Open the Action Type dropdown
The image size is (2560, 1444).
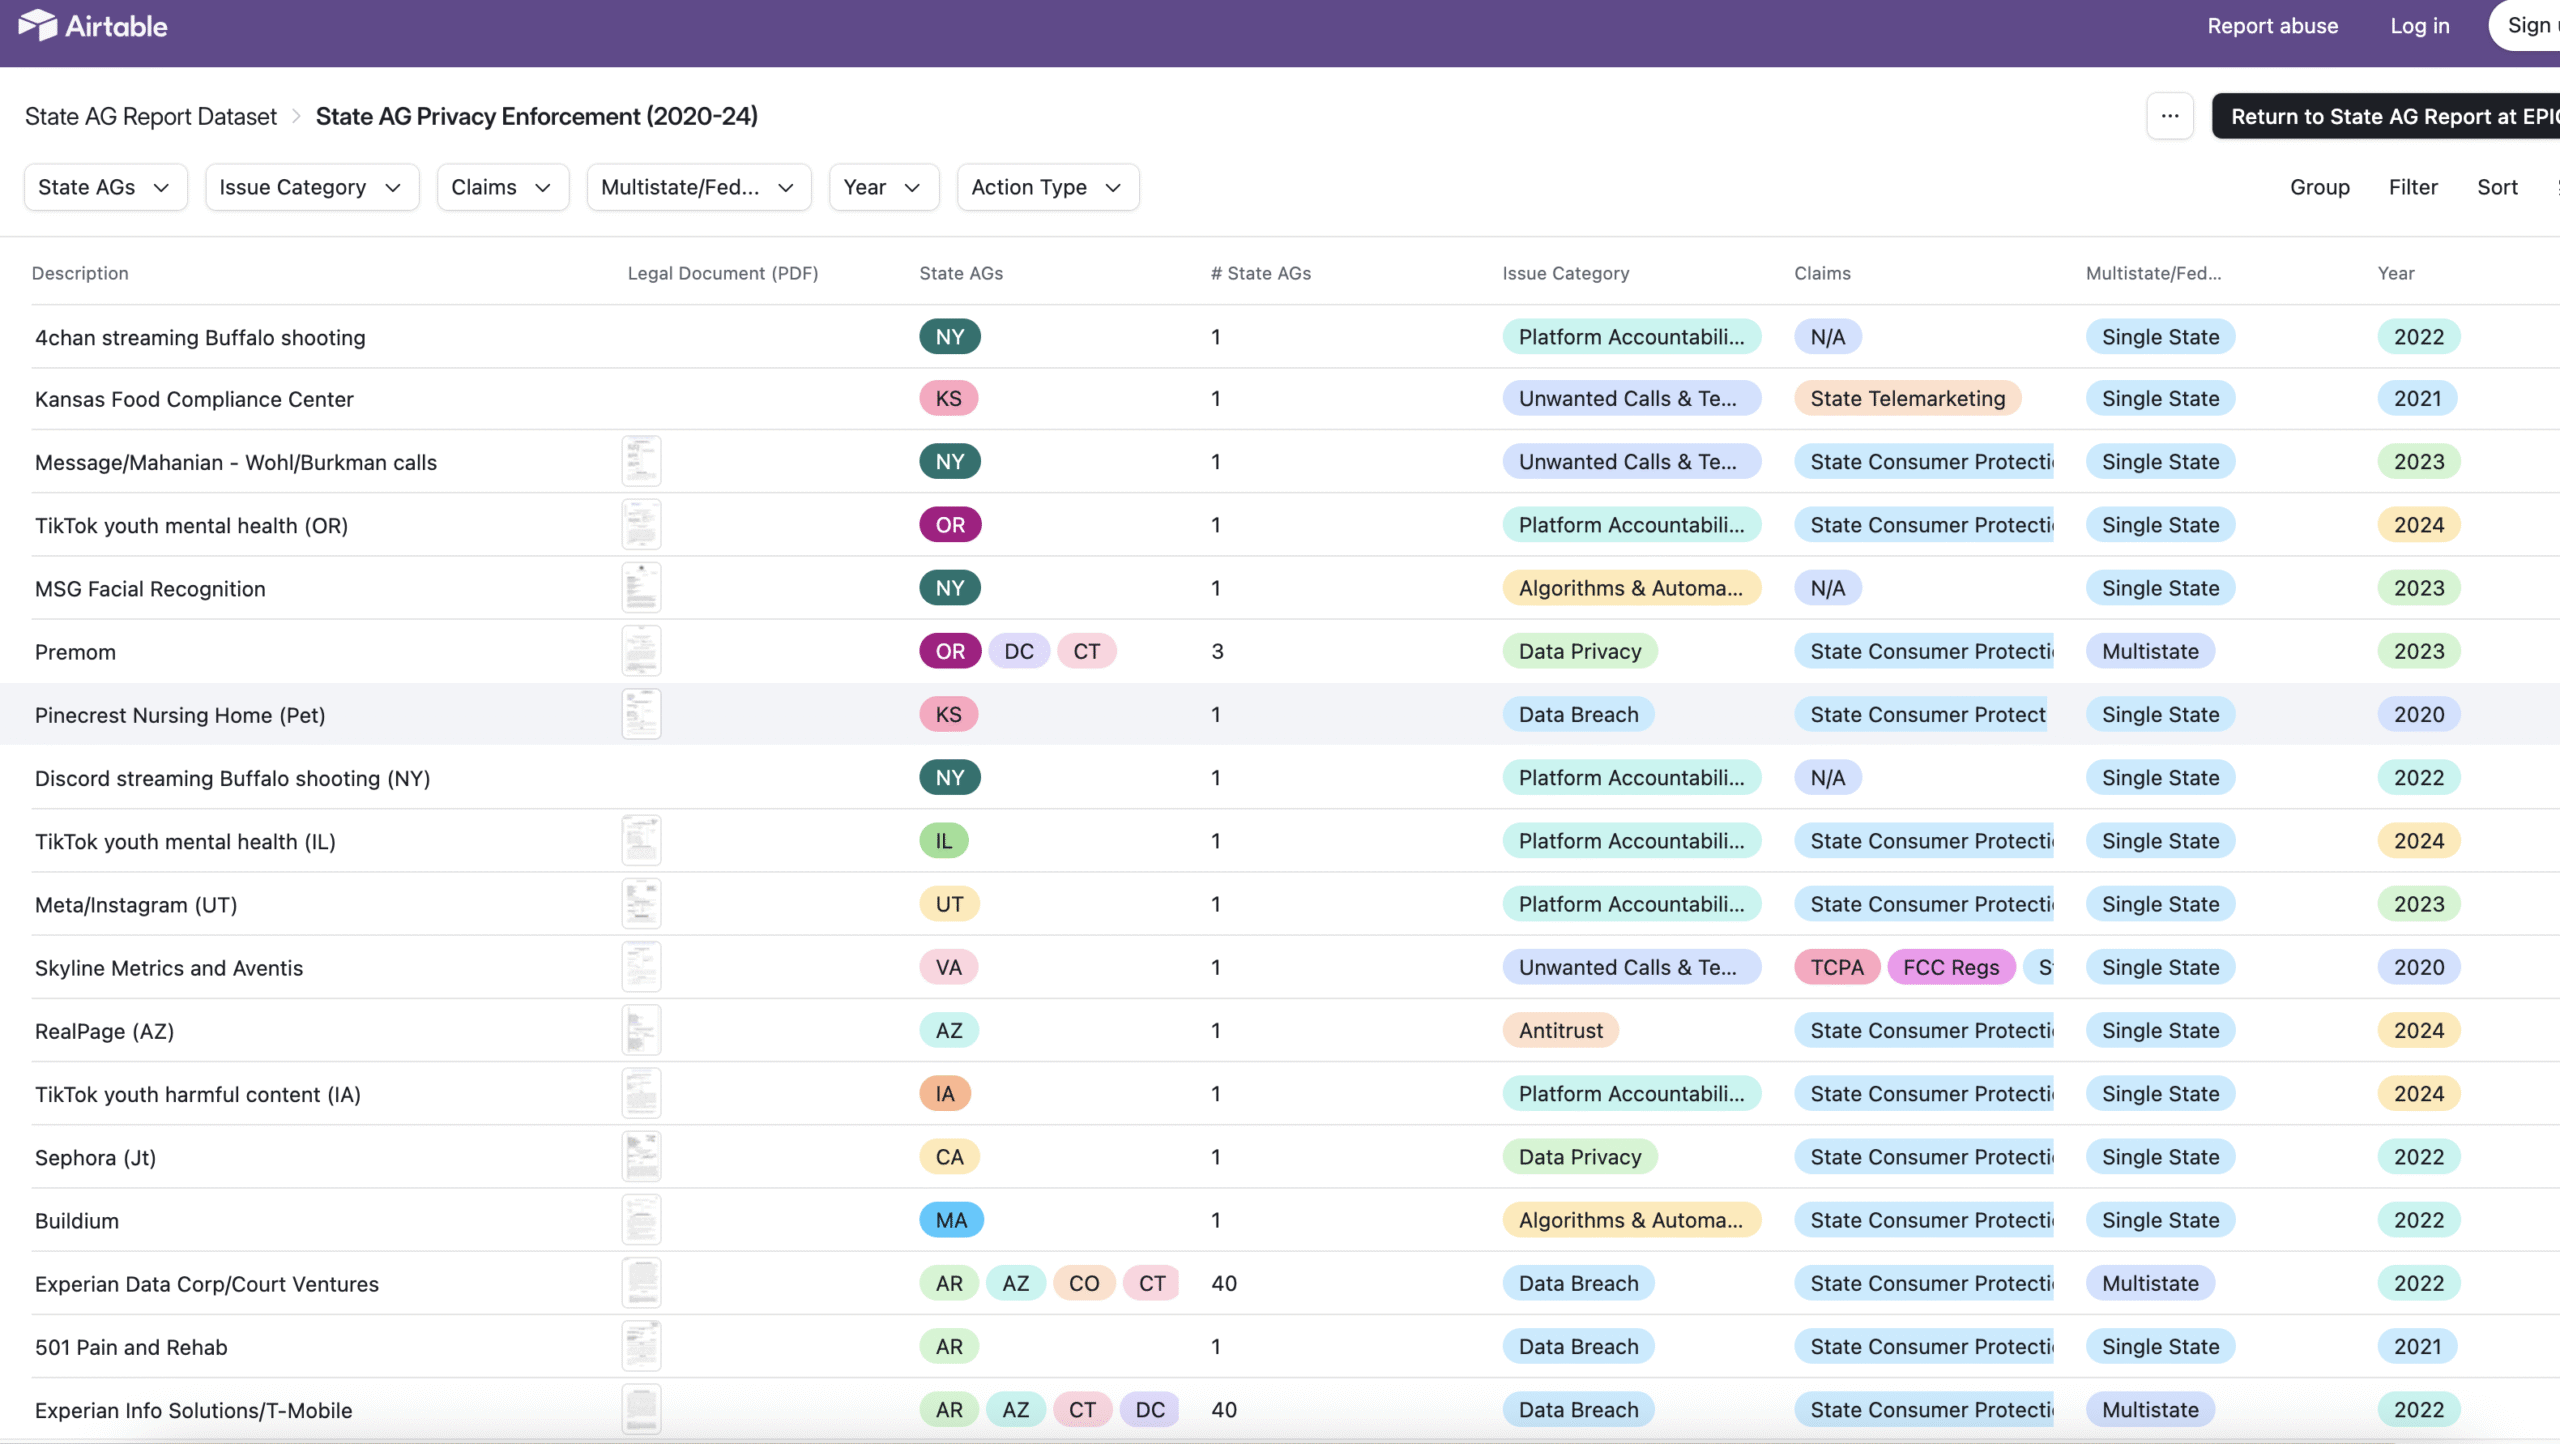tap(1047, 187)
